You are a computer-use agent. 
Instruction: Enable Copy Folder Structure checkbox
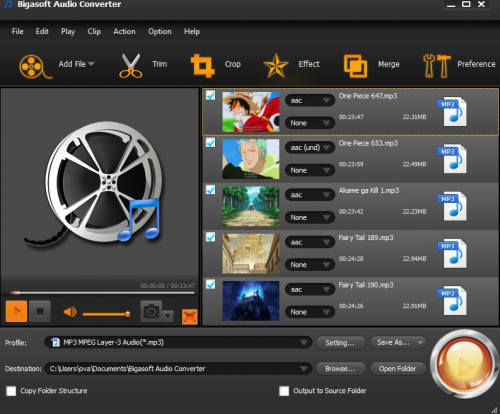point(11,391)
